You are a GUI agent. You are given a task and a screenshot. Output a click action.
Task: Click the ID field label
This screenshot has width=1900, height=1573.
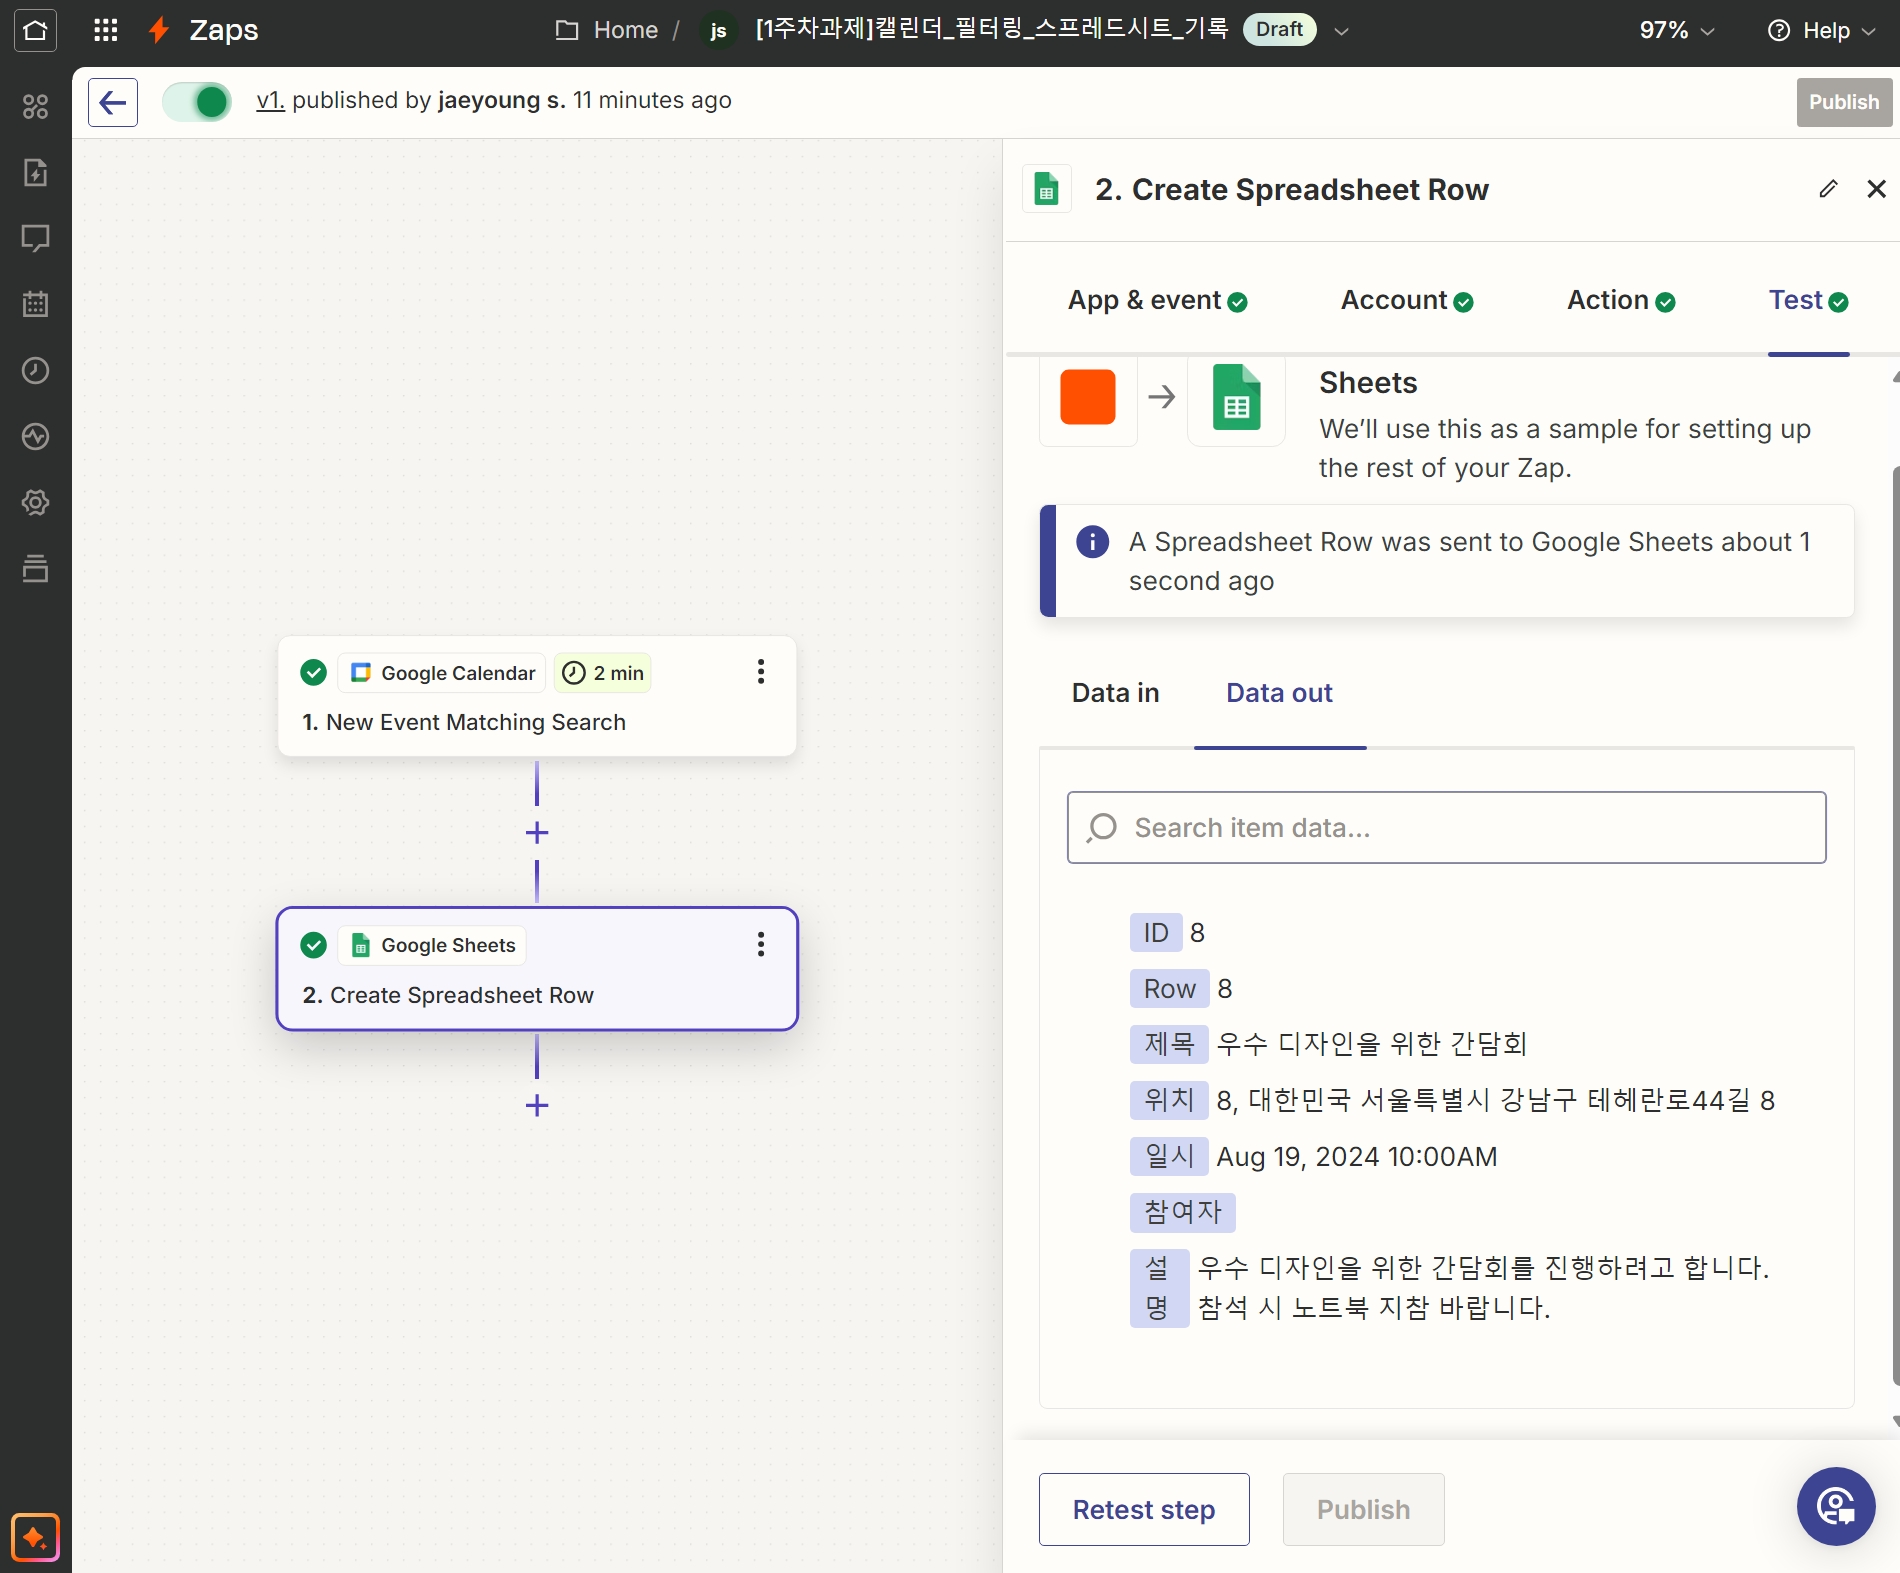click(x=1156, y=933)
